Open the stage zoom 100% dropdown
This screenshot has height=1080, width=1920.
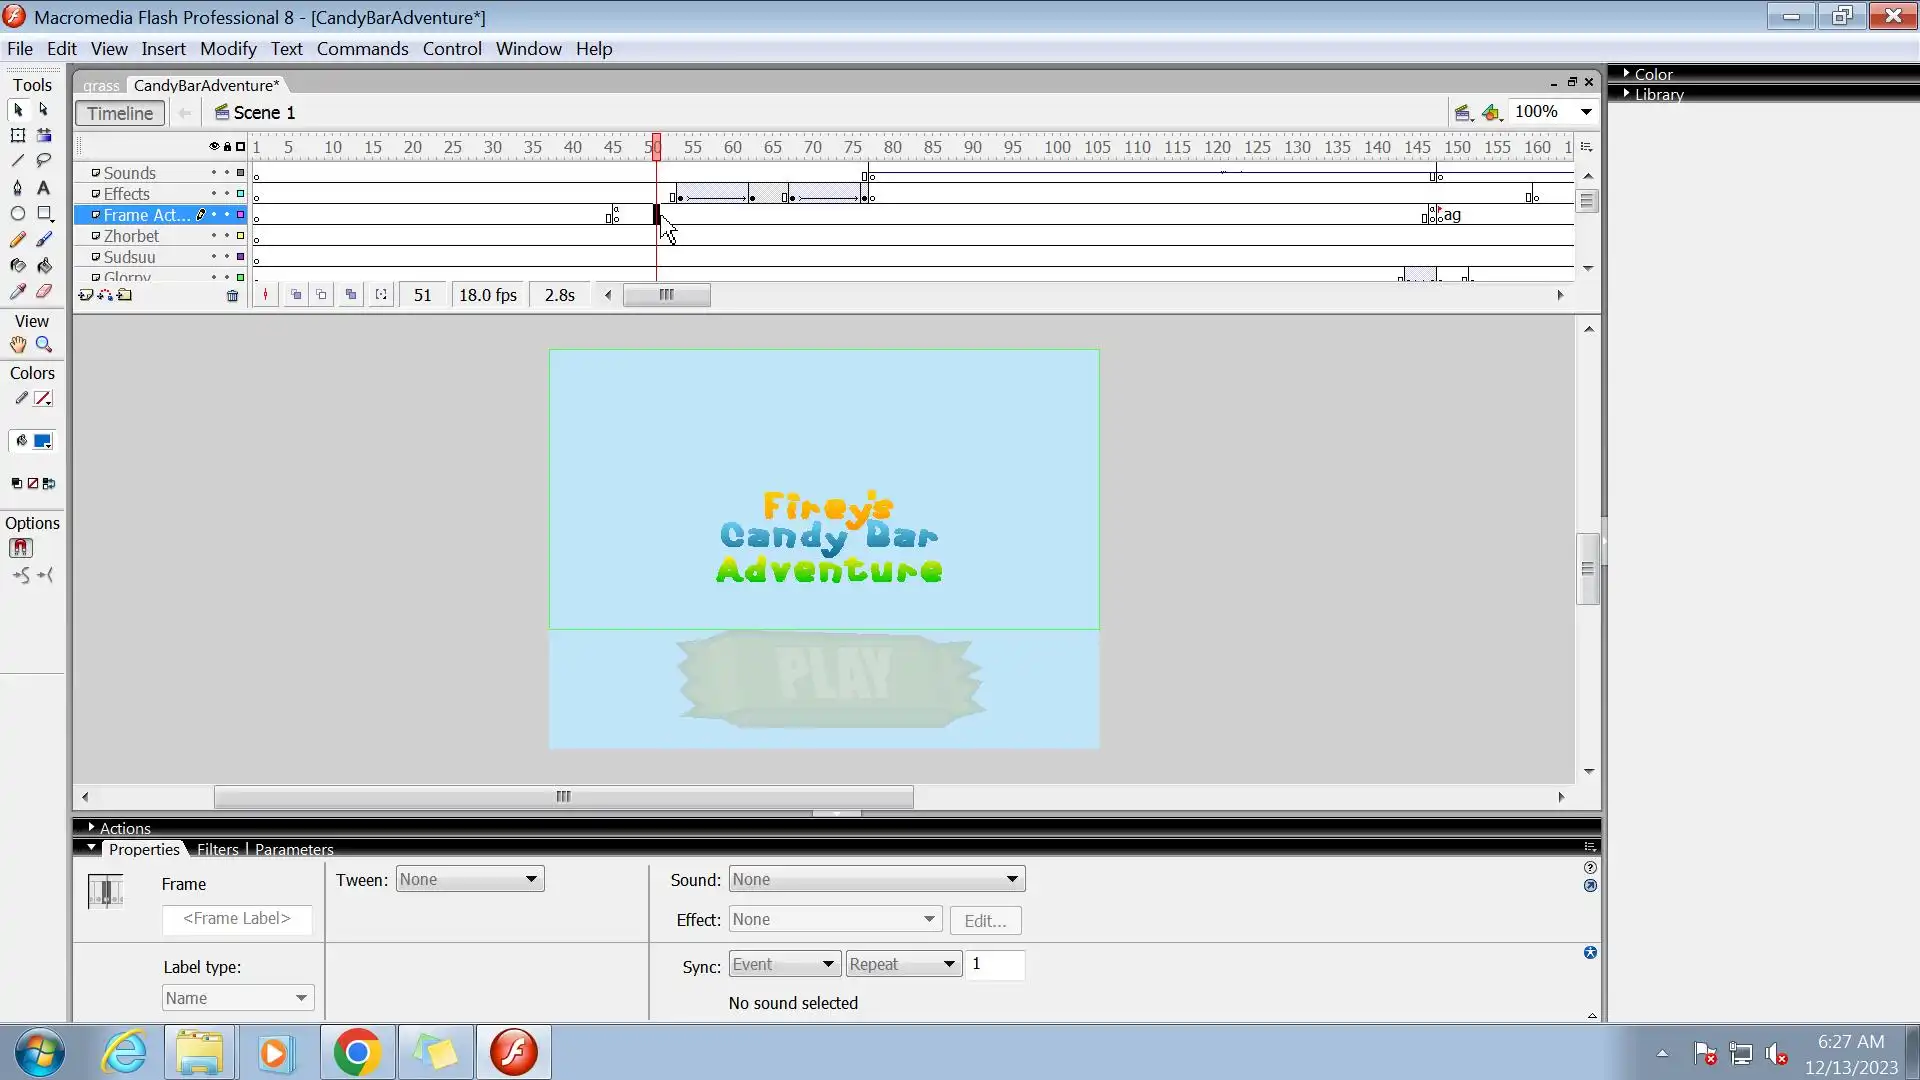coord(1586,112)
